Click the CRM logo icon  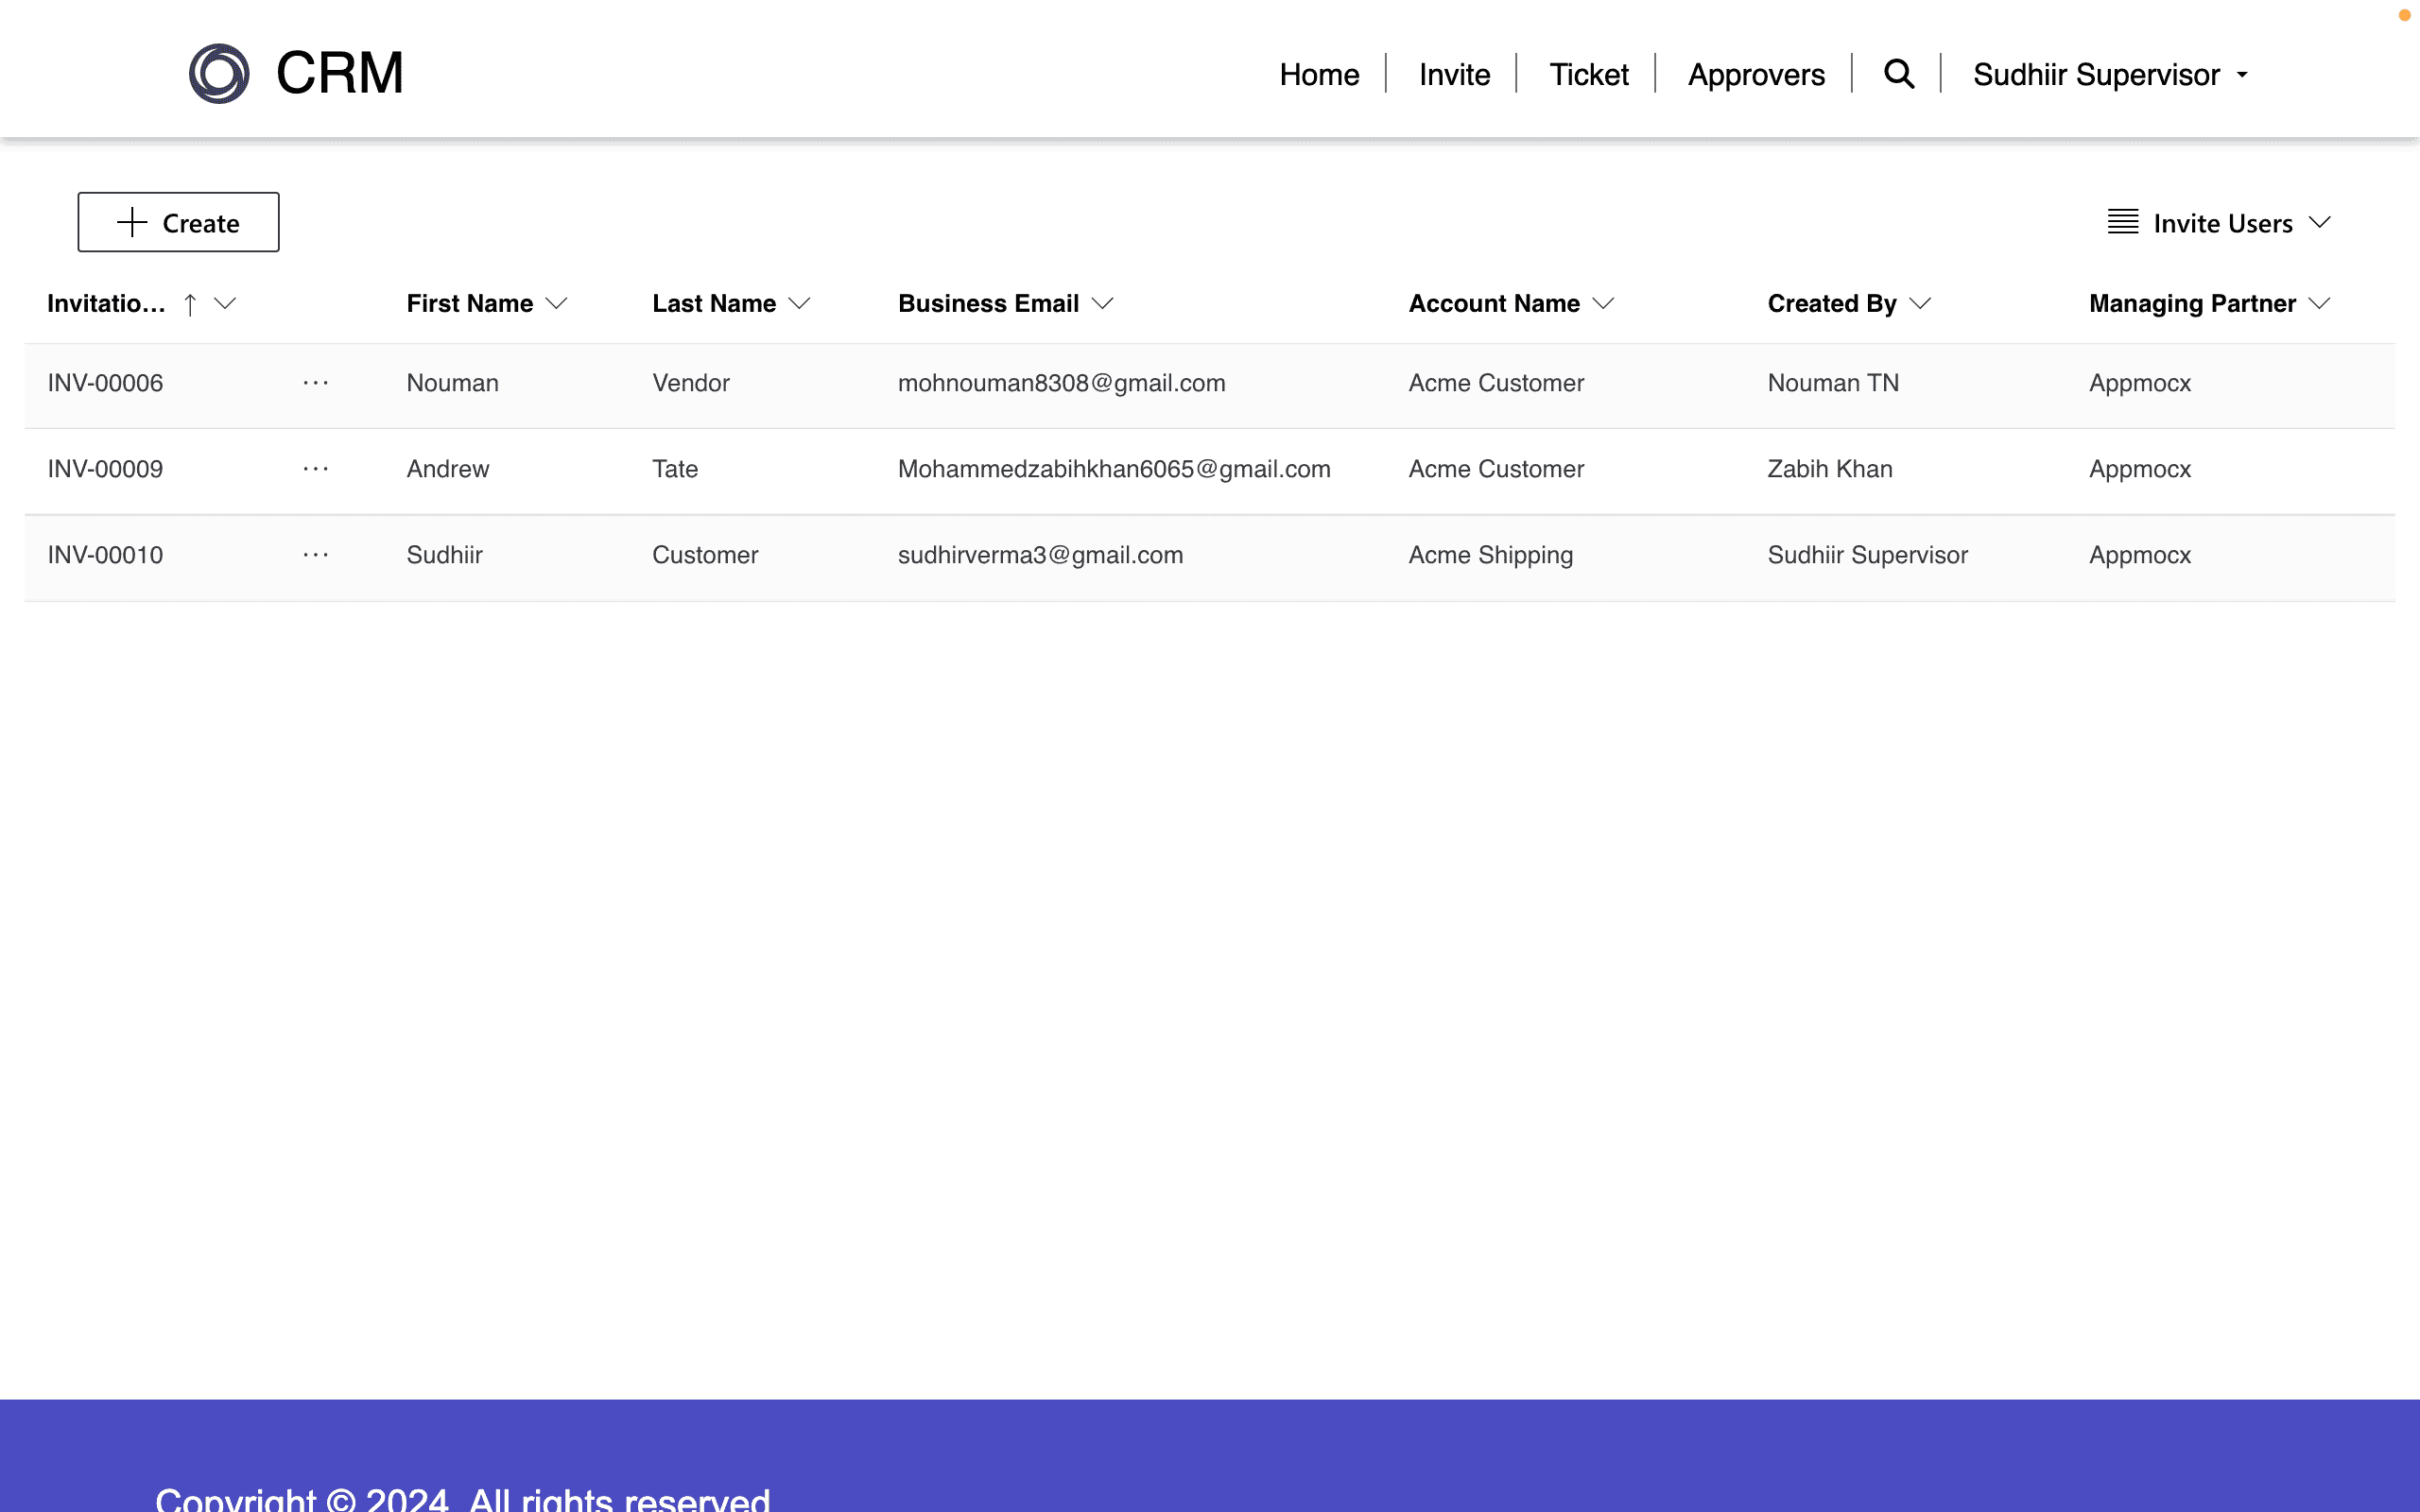pos(219,74)
